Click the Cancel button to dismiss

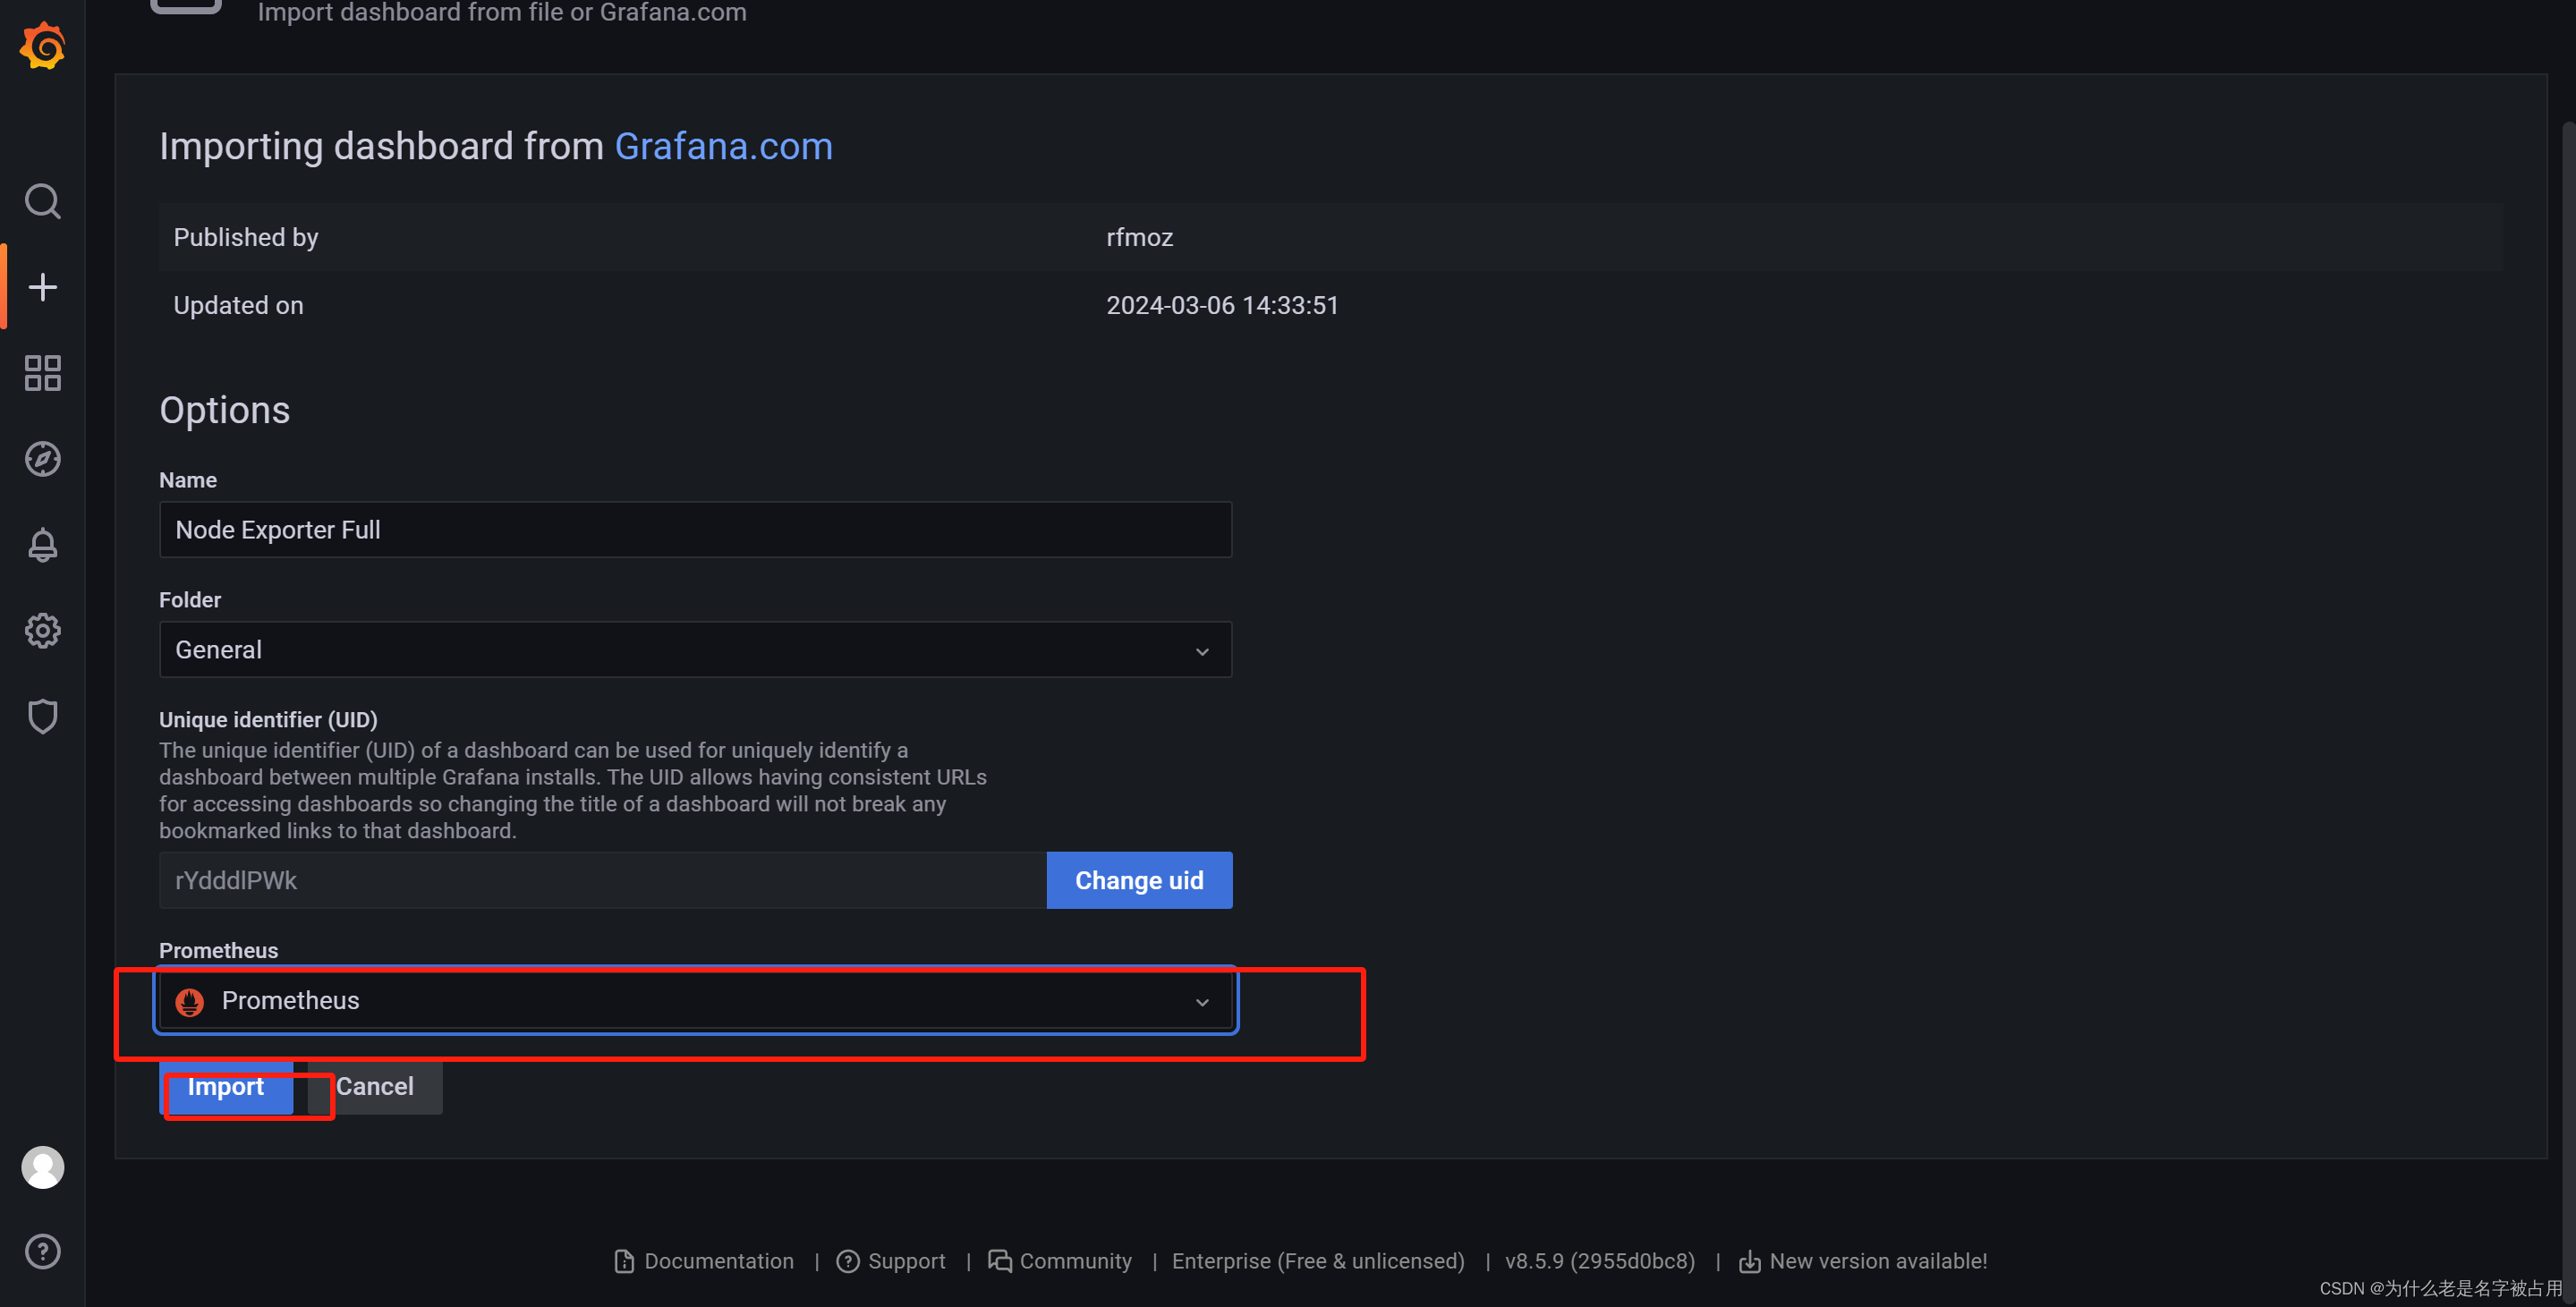pos(373,1085)
